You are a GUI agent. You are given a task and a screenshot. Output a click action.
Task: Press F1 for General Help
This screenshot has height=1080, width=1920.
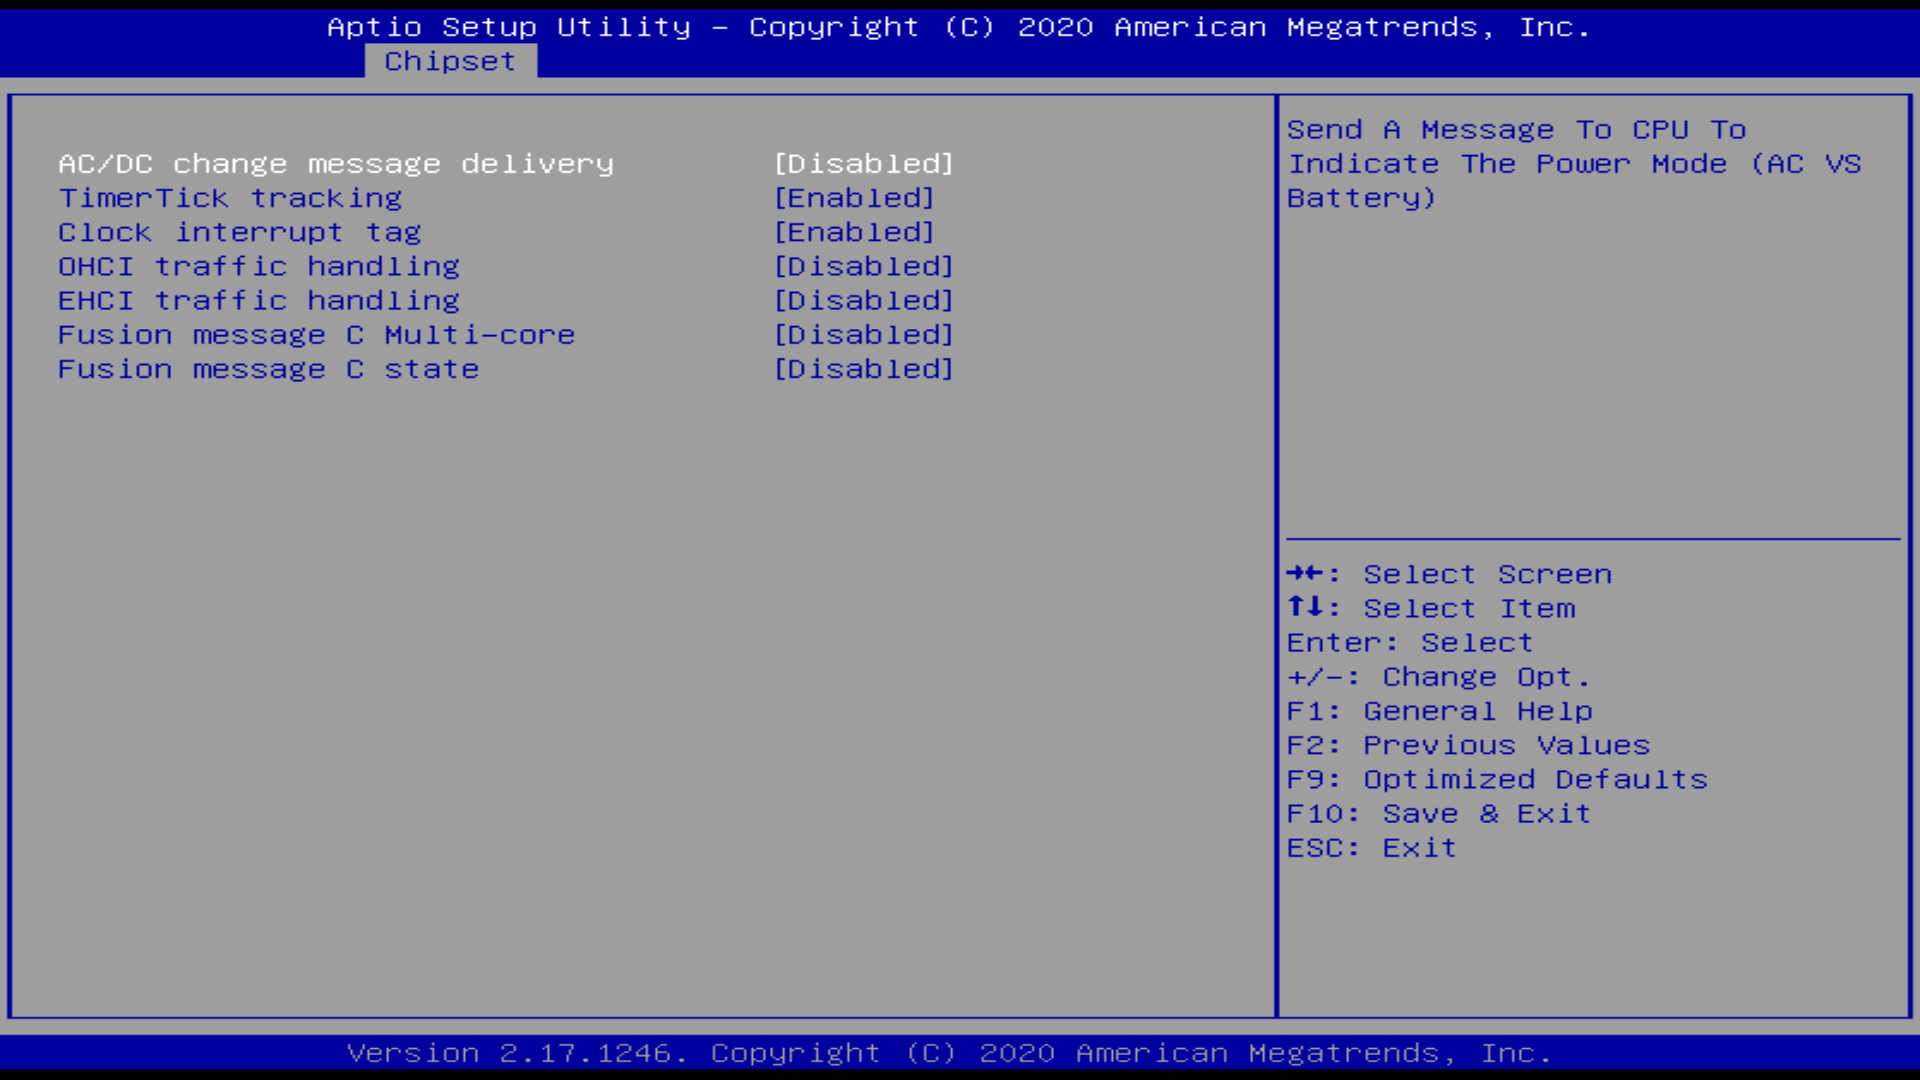point(1440,711)
